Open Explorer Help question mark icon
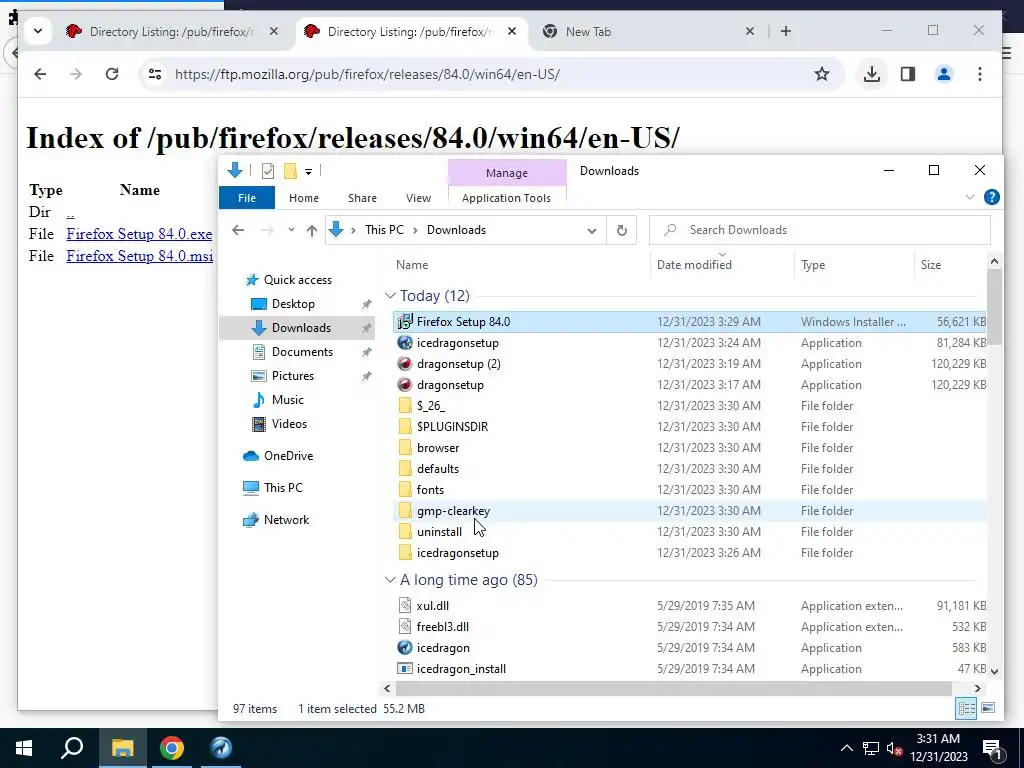 click(x=991, y=197)
